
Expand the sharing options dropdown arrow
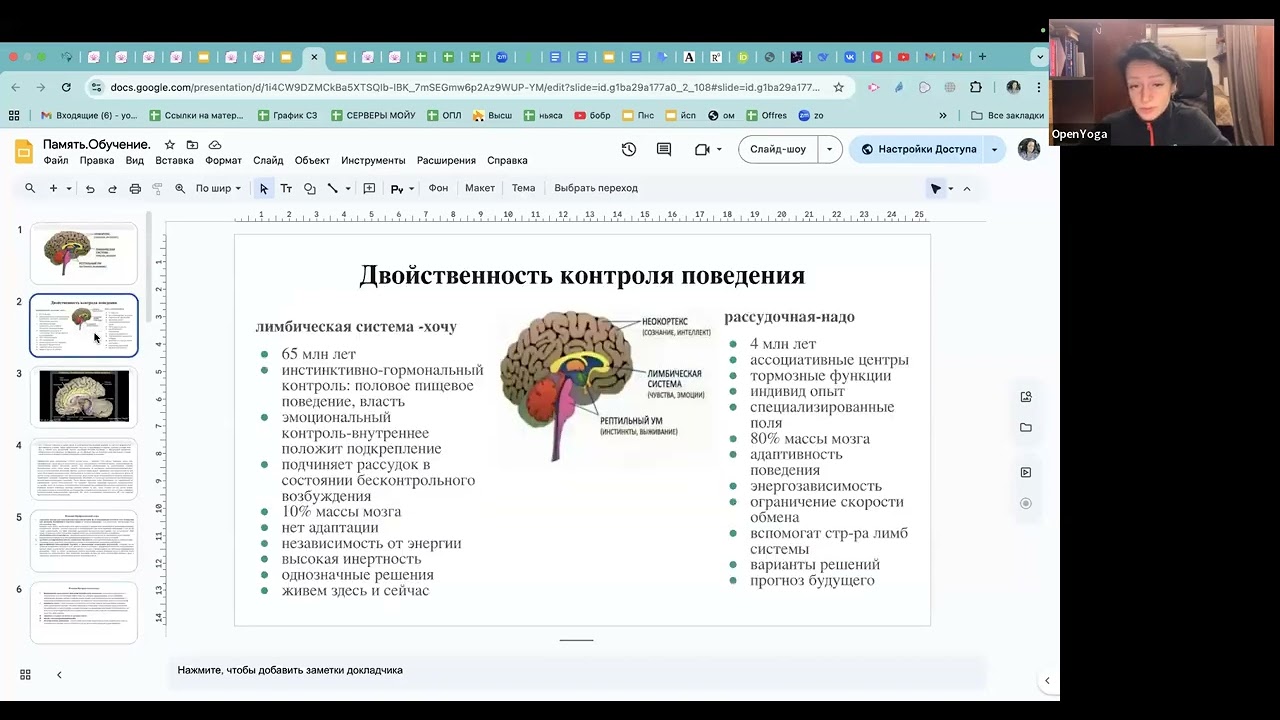click(x=994, y=149)
